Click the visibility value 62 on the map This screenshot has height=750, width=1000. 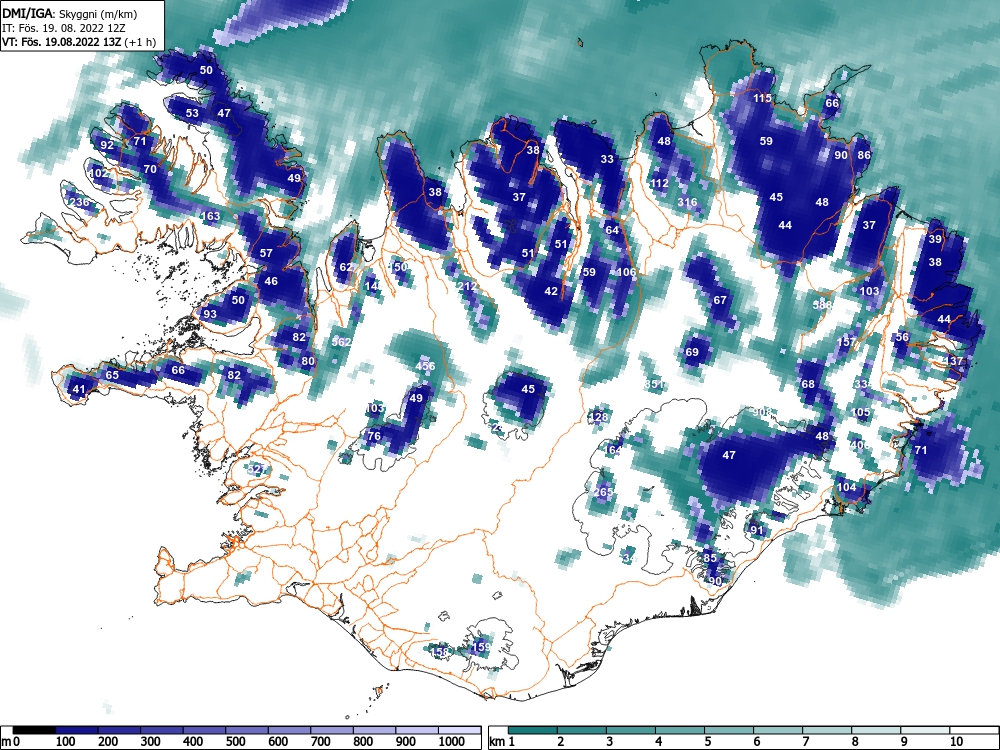click(x=346, y=267)
